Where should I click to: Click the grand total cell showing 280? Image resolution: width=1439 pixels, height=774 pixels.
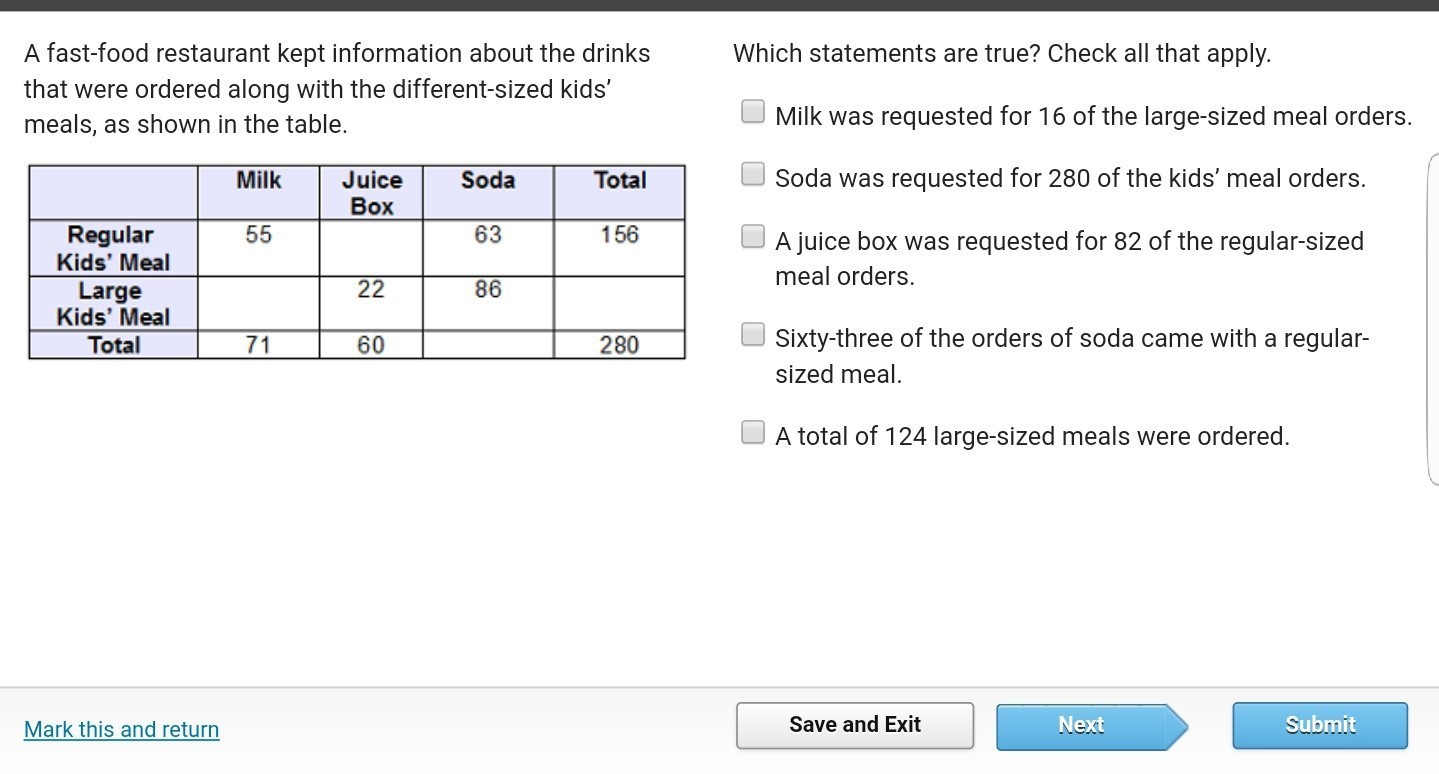[x=619, y=345]
